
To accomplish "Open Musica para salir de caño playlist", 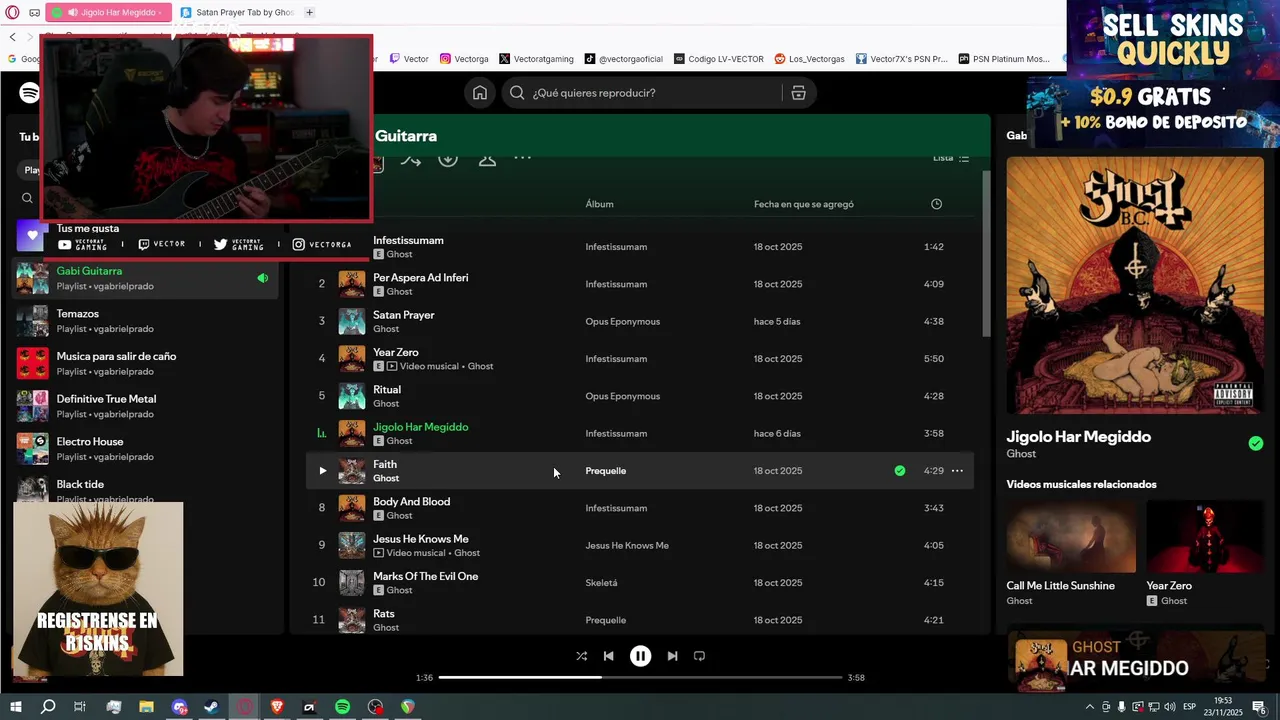I will pos(146,364).
